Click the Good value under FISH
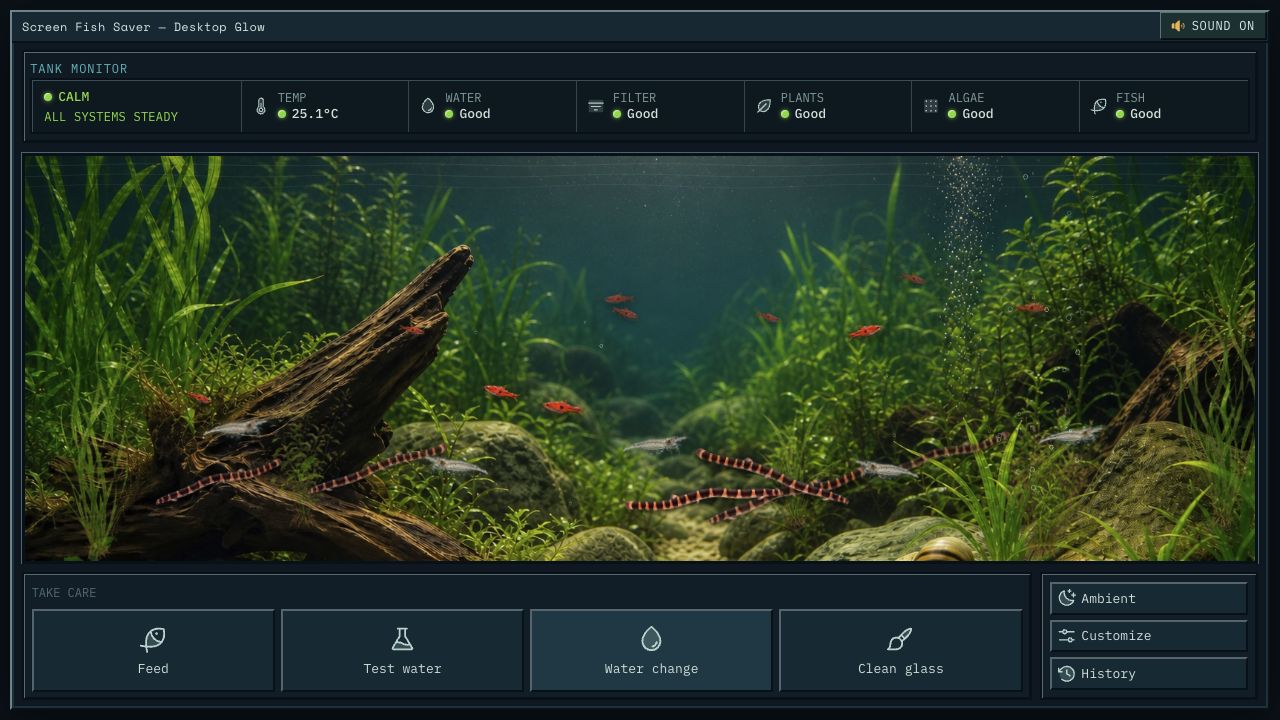 click(x=1145, y=114)
